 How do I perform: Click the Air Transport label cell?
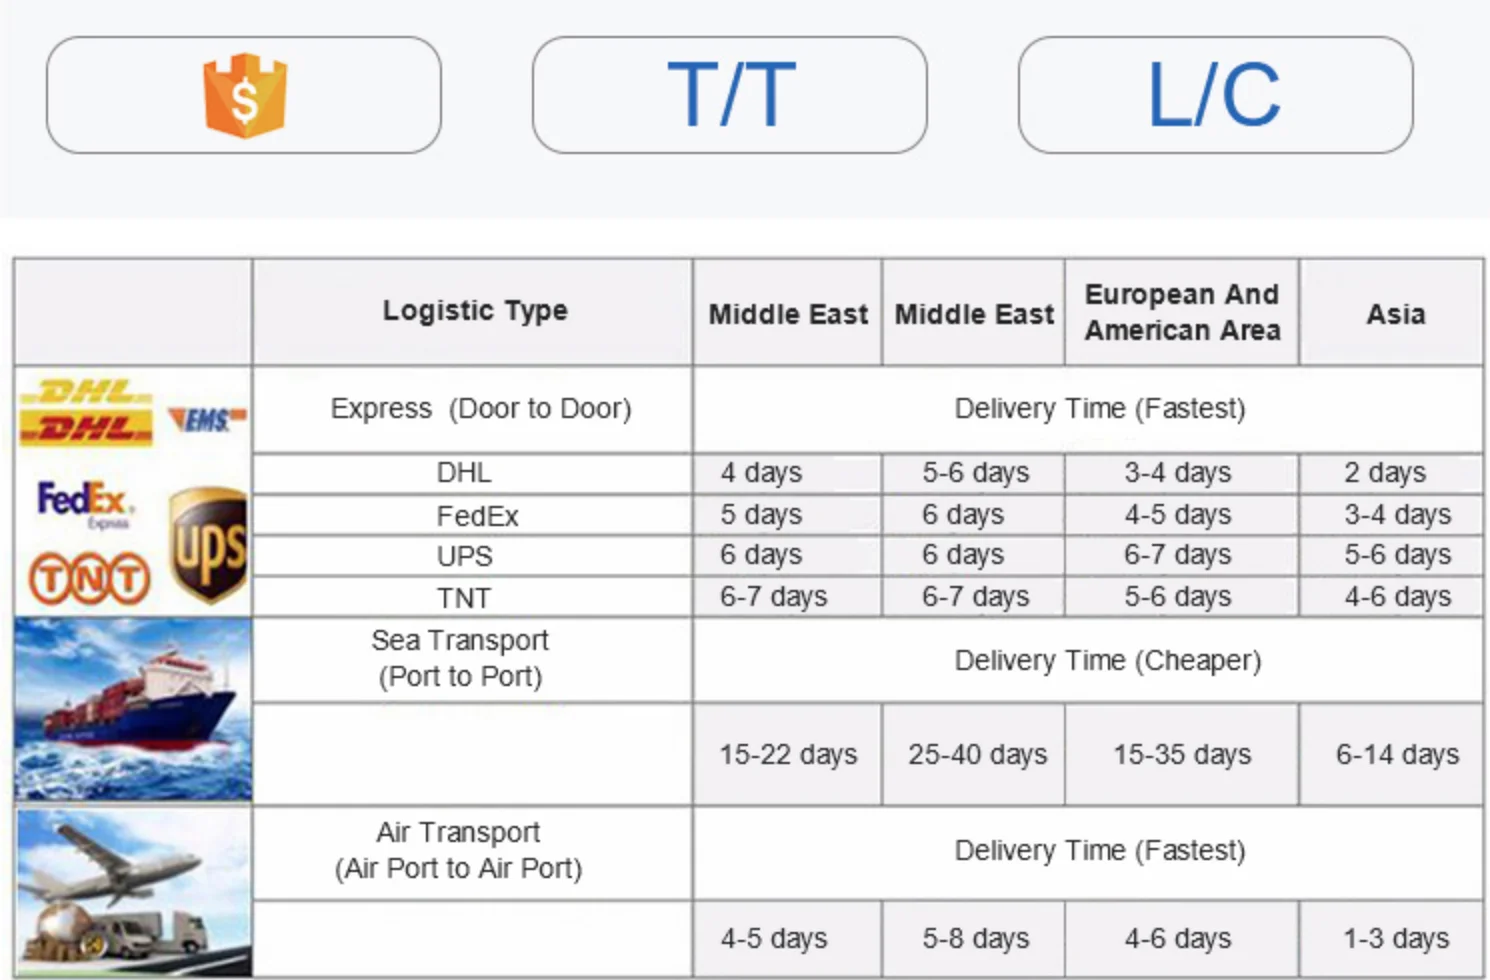[458, 850]
